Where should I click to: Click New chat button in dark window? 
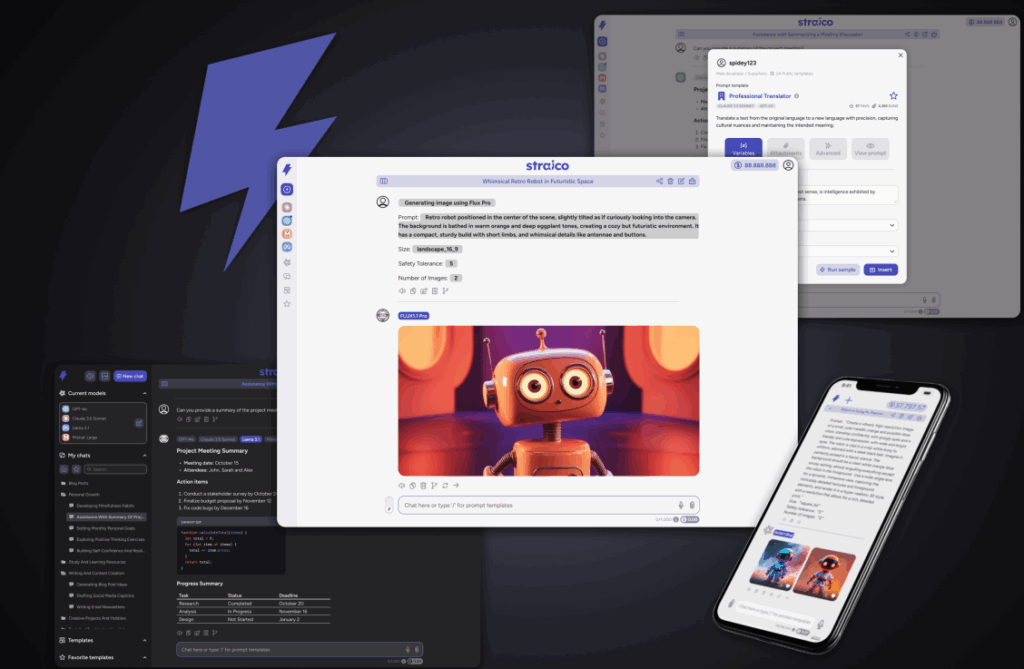click(x=130, y=376)
